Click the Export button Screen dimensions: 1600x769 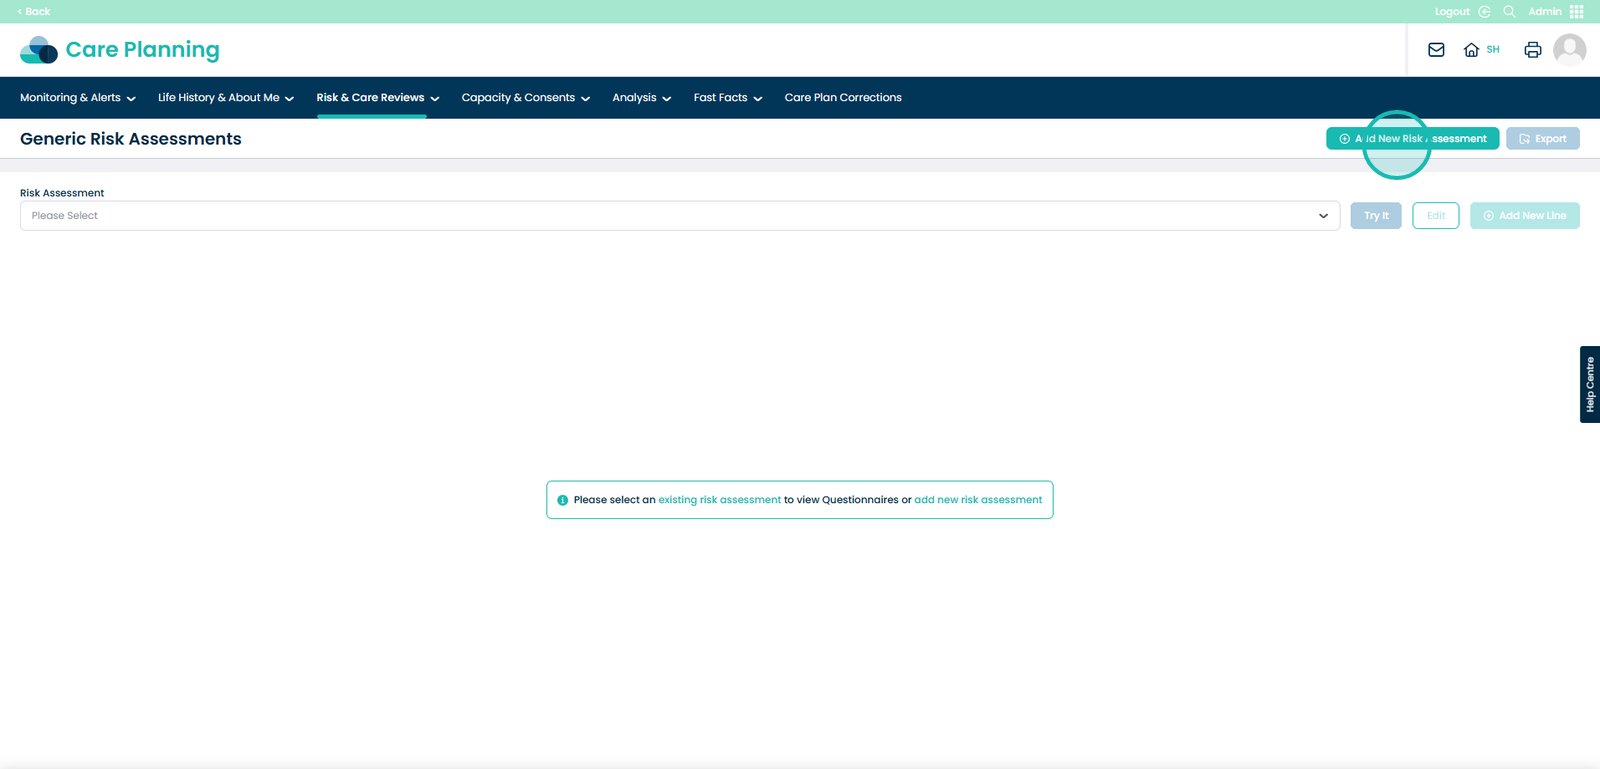pos(1542,139)
